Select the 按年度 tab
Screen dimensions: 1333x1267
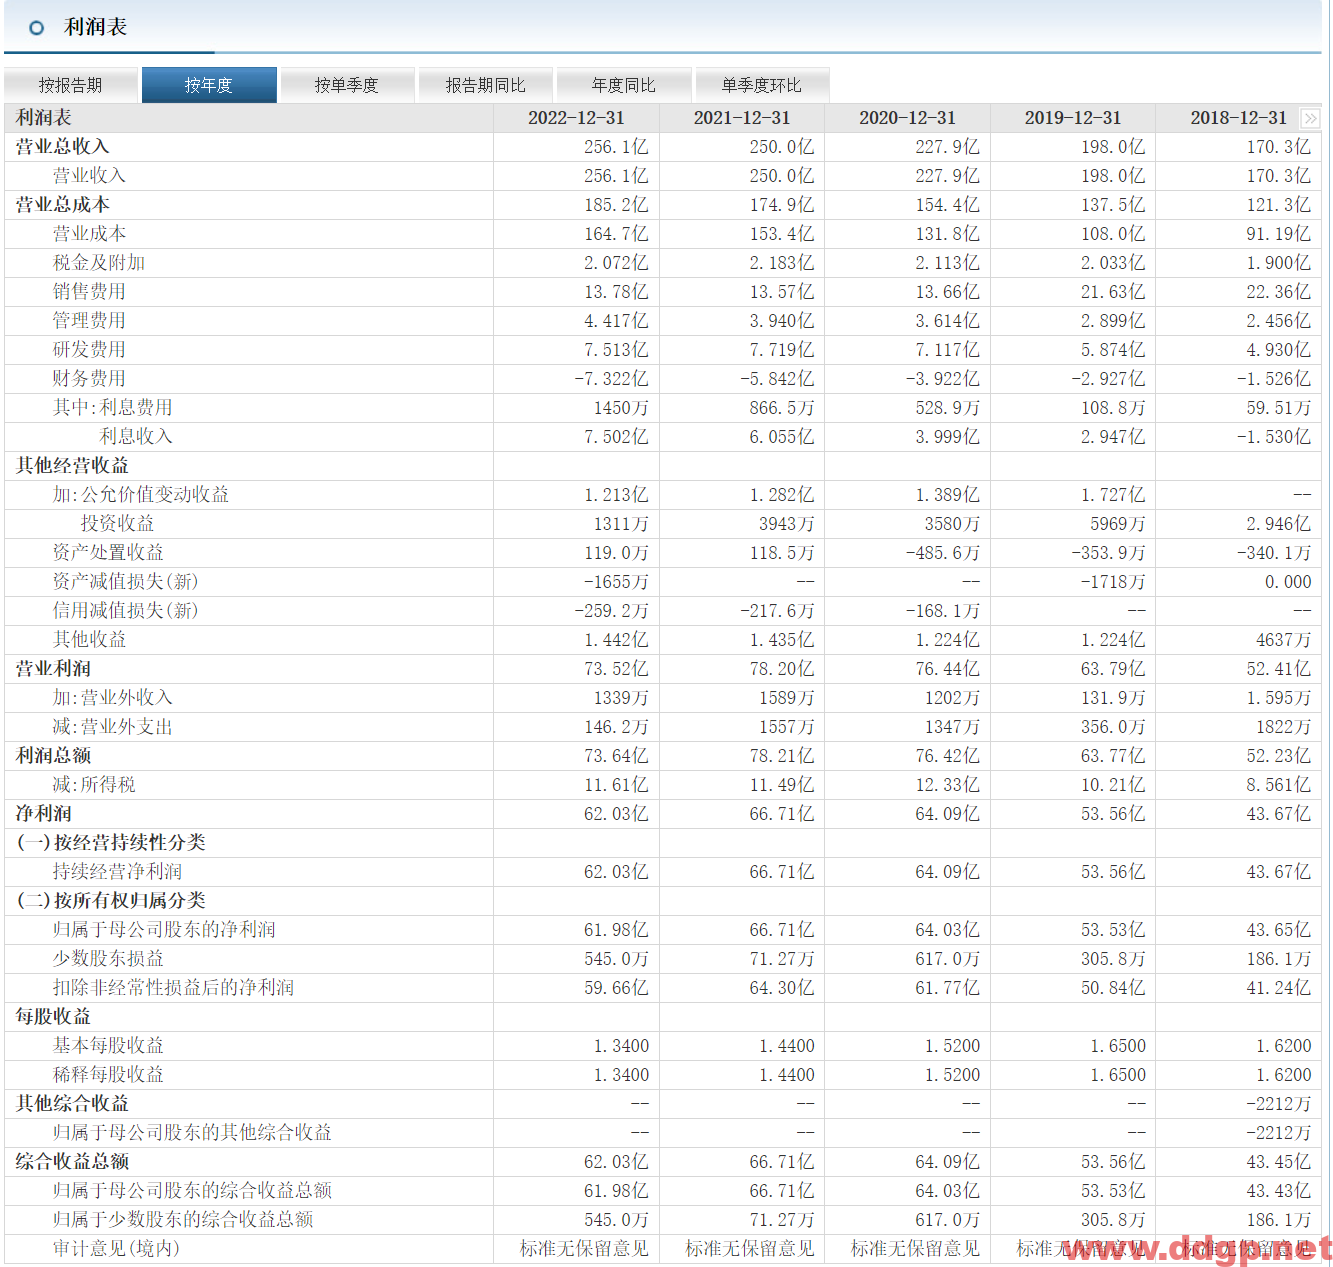(209, 85)
